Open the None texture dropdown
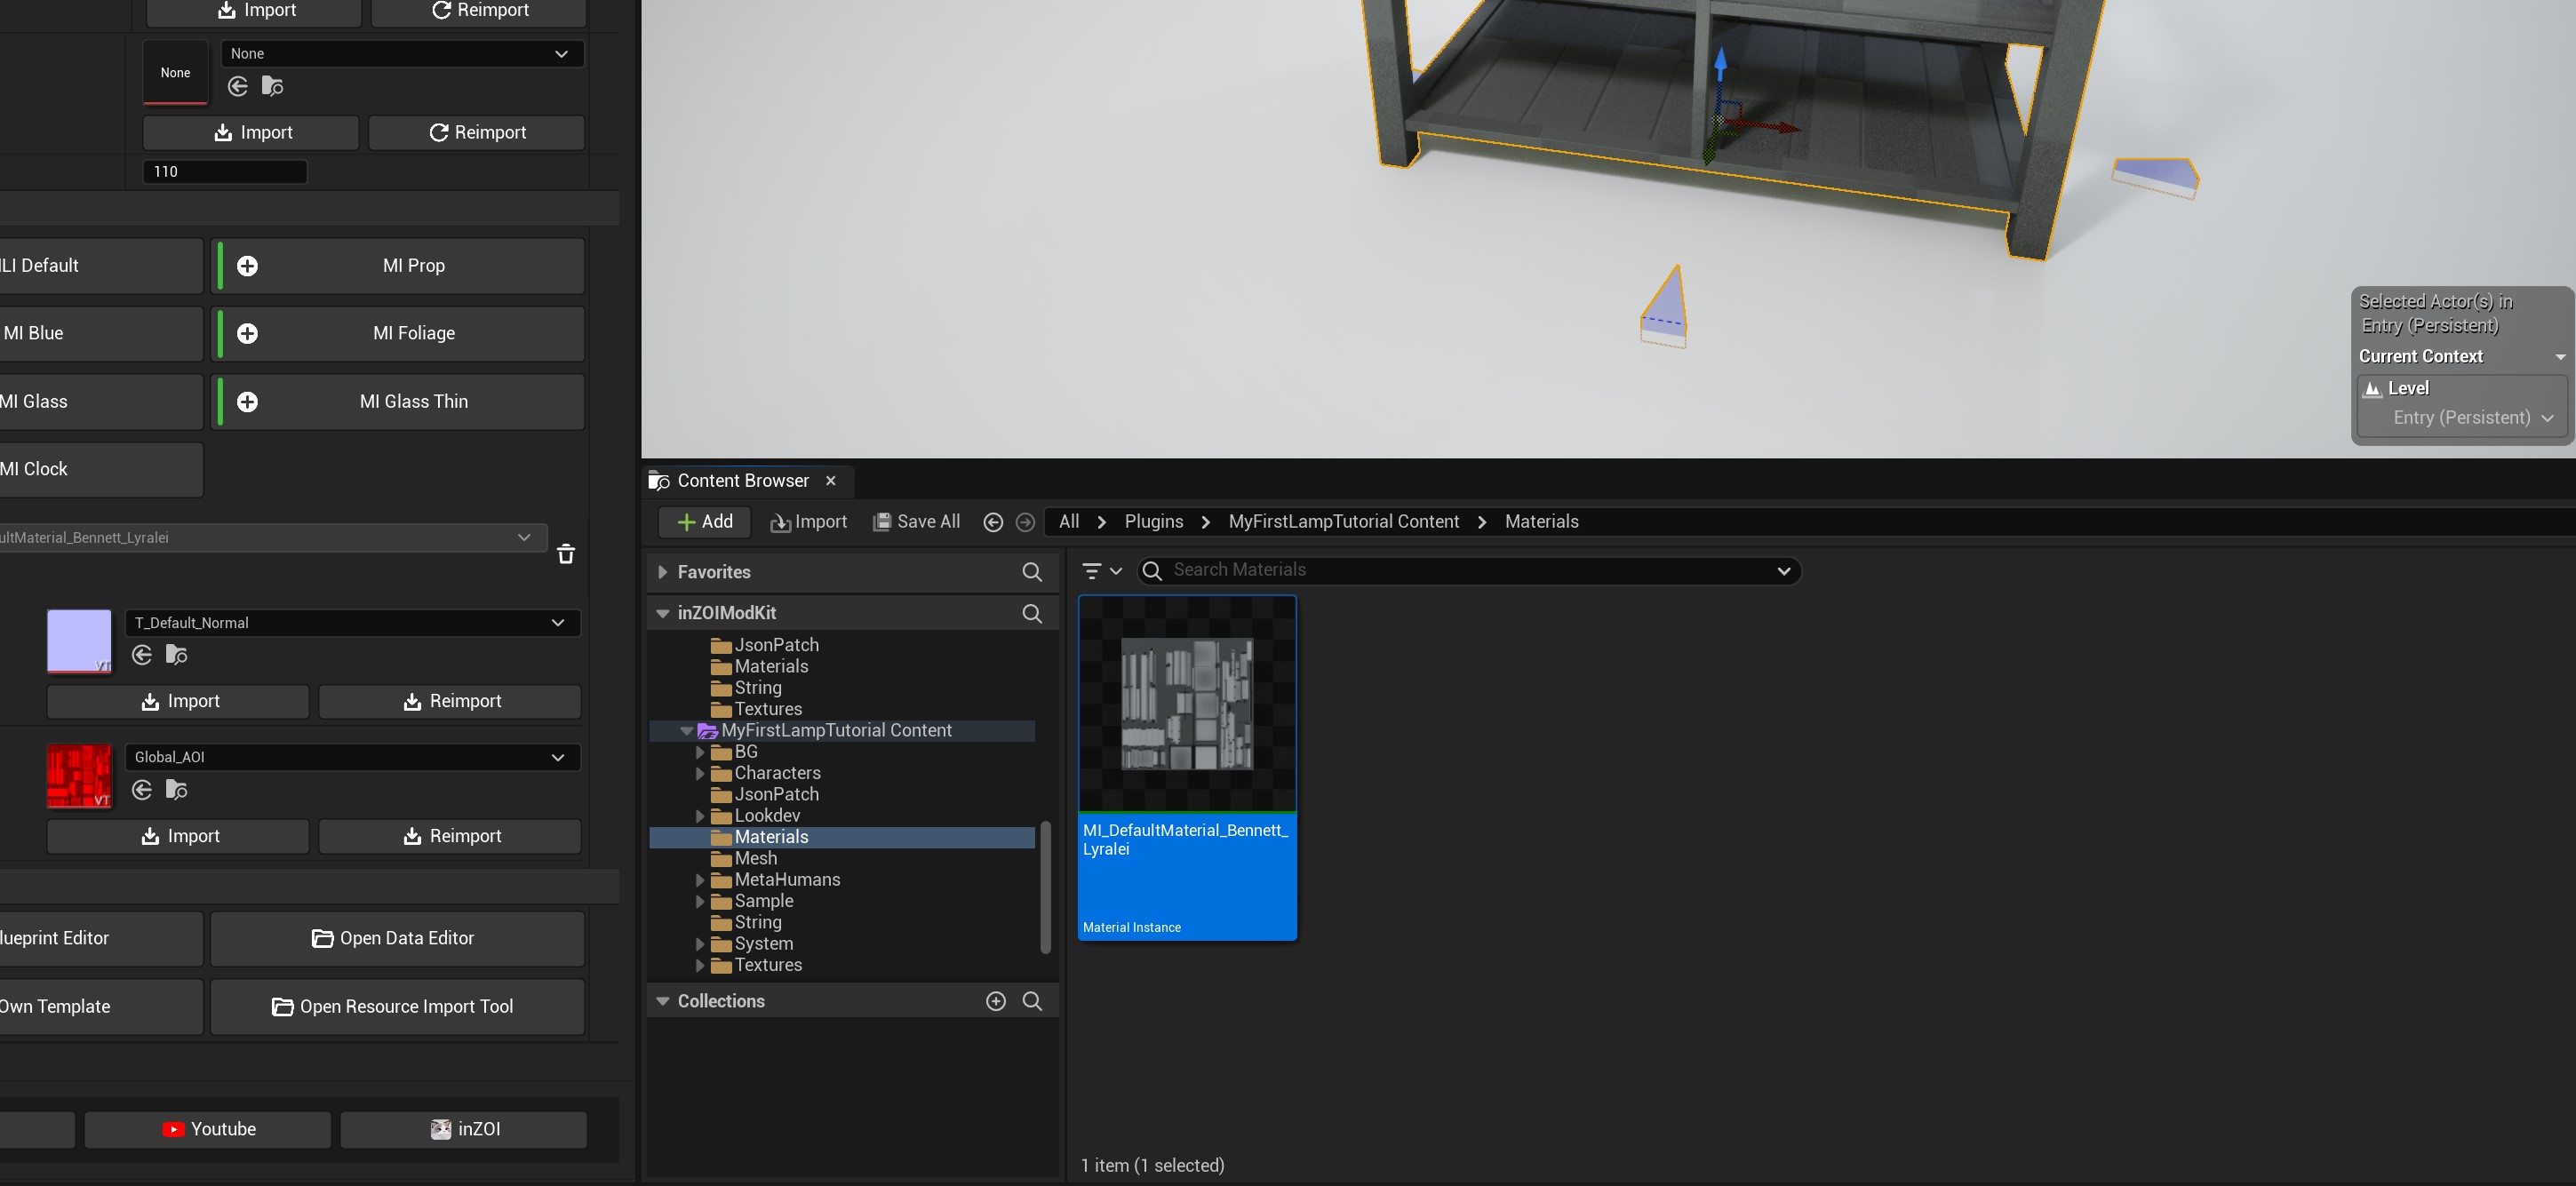This screenshot has width=2576, height=1186. coord(402,54)
